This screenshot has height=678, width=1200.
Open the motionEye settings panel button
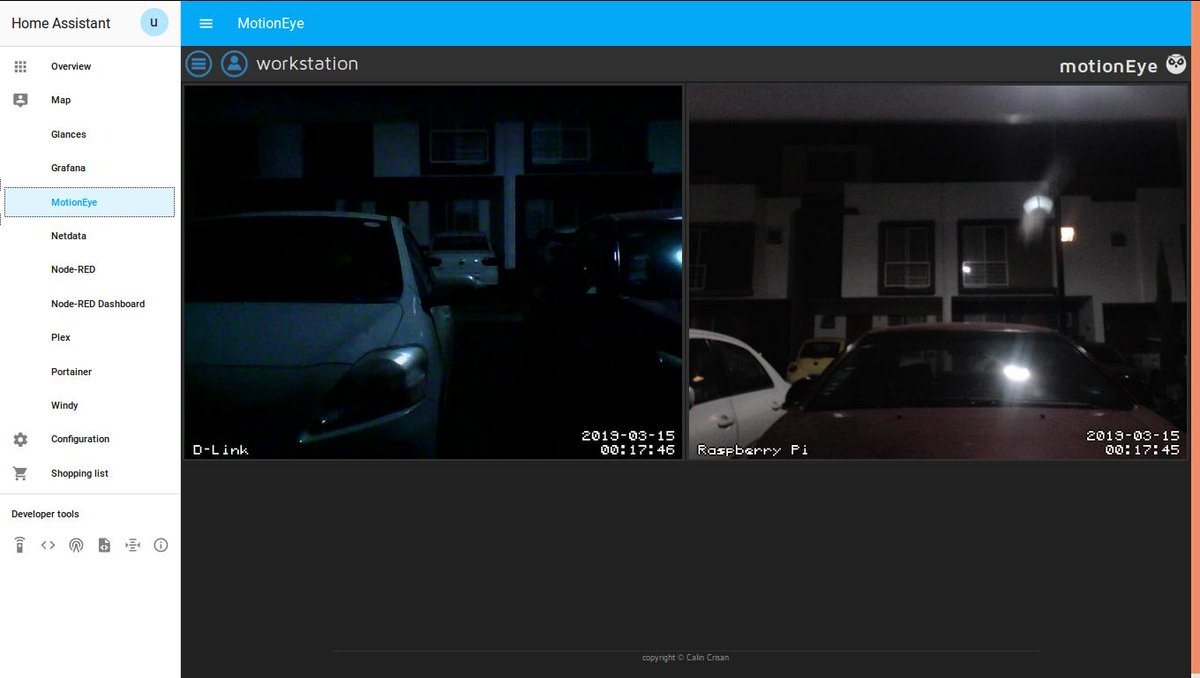(x=199, y=64)
